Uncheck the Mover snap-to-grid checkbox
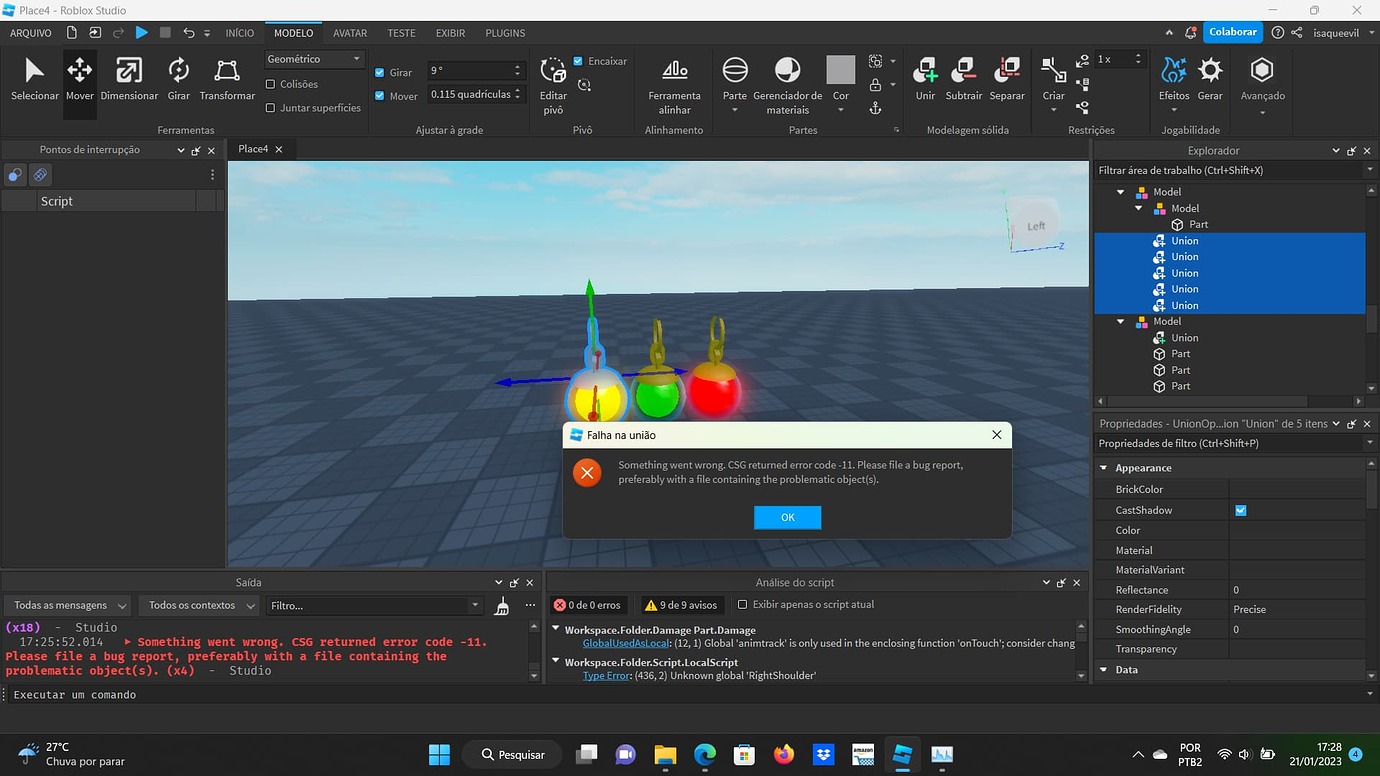1380x776 pixels. (x=380, y=96)
